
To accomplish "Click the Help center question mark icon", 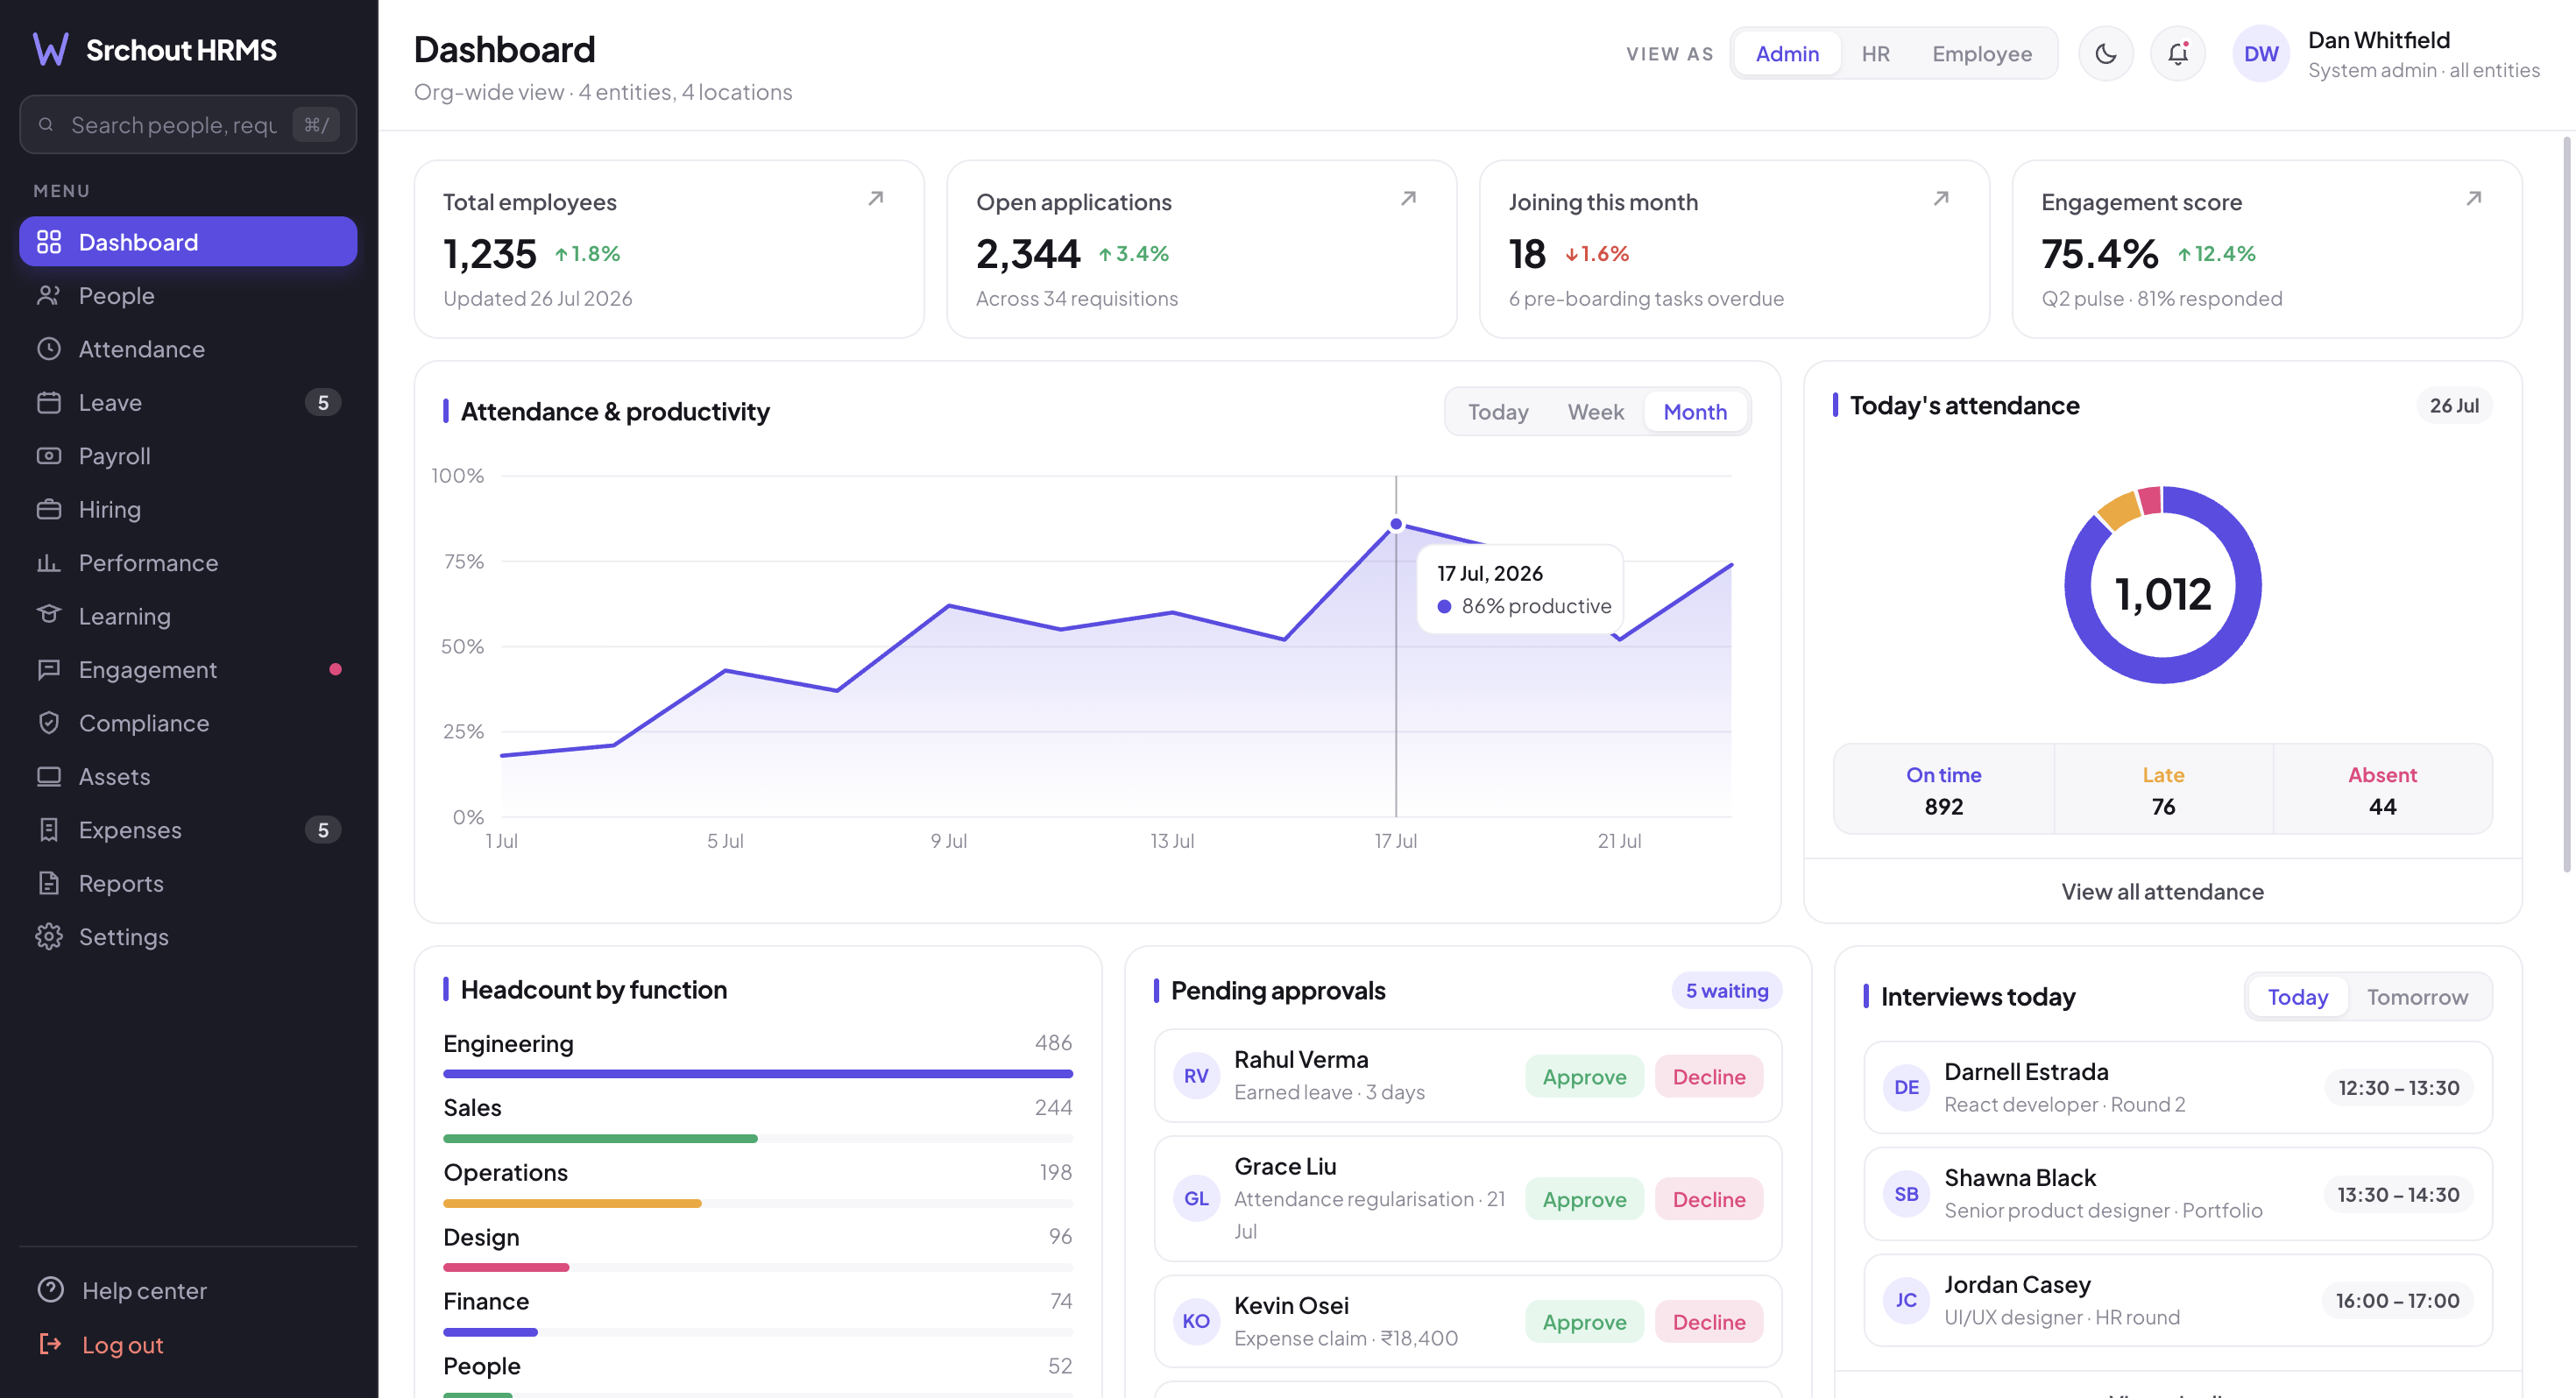I will tap(51, 1290).
